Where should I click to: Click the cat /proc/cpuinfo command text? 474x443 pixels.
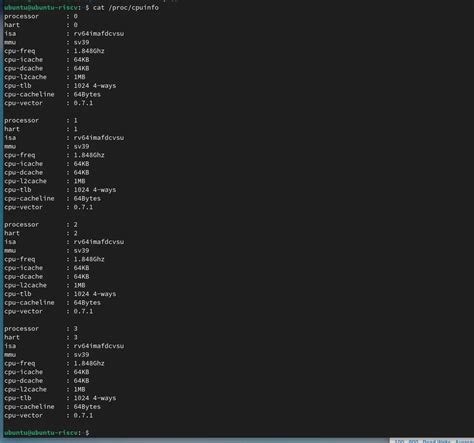coord(126,7)
